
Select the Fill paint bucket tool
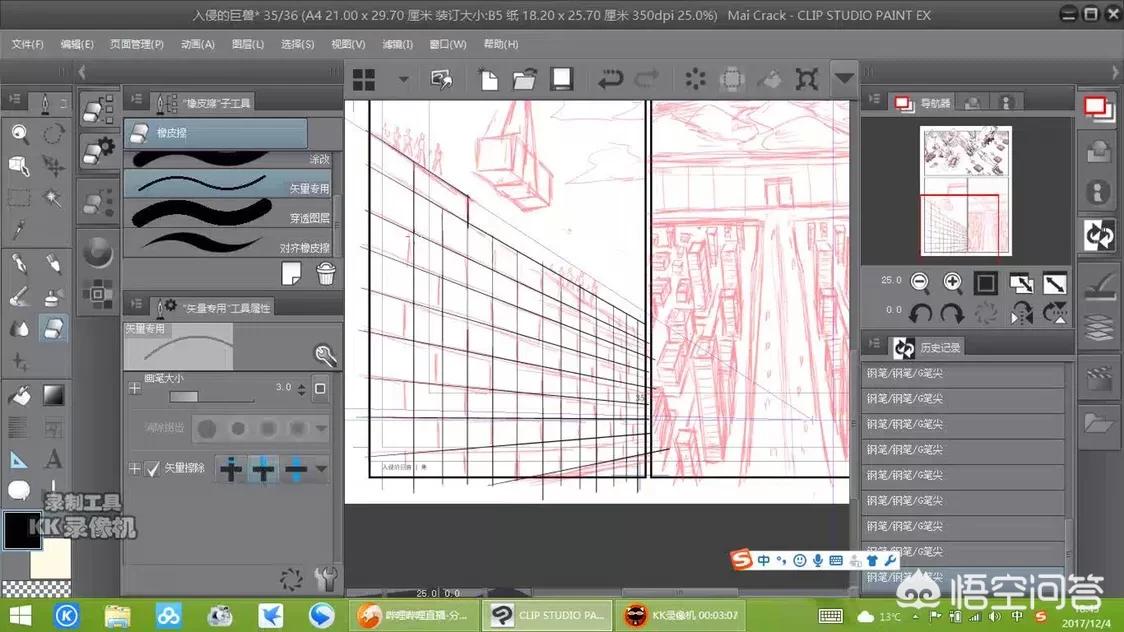[x=19, y=395]
